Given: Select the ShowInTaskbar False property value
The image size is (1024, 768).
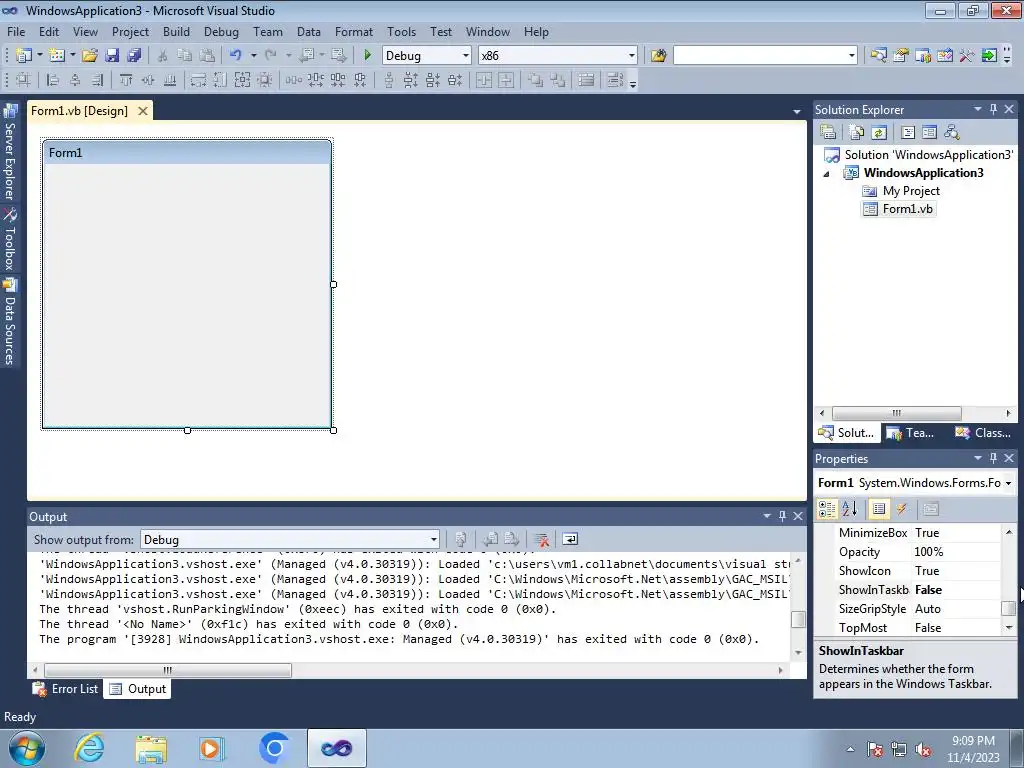Looking at the screenshot, I should click(x=956, y=590).
